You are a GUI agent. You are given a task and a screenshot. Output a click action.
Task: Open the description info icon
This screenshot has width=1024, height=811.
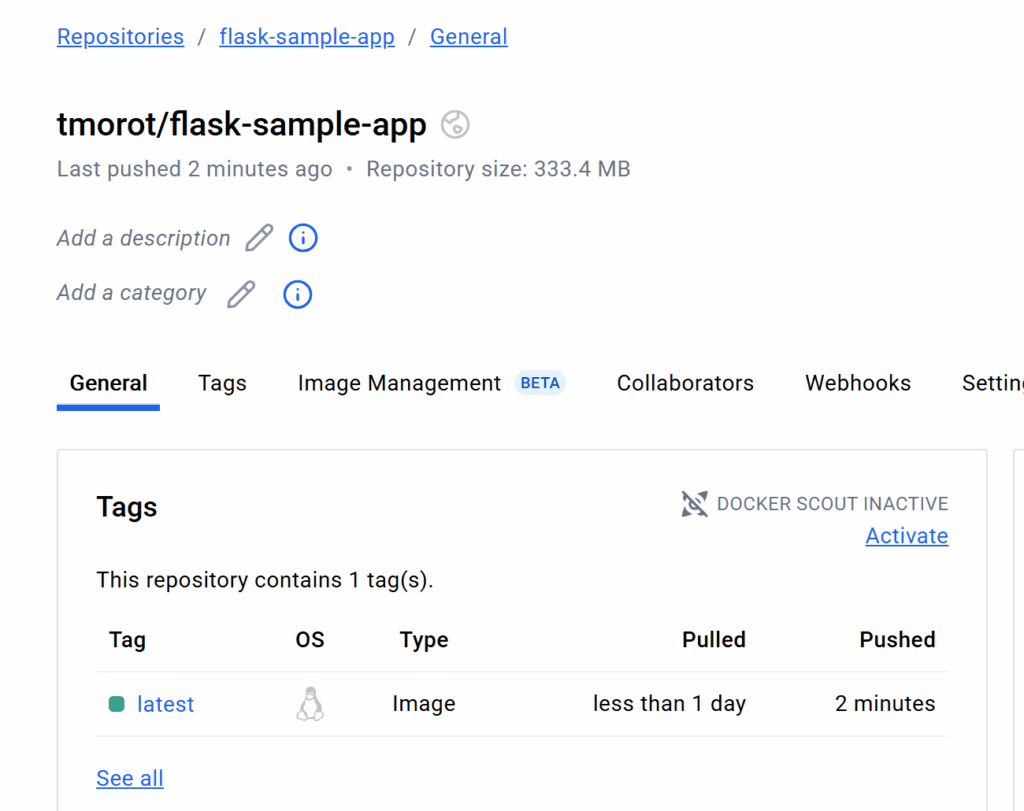303,238
